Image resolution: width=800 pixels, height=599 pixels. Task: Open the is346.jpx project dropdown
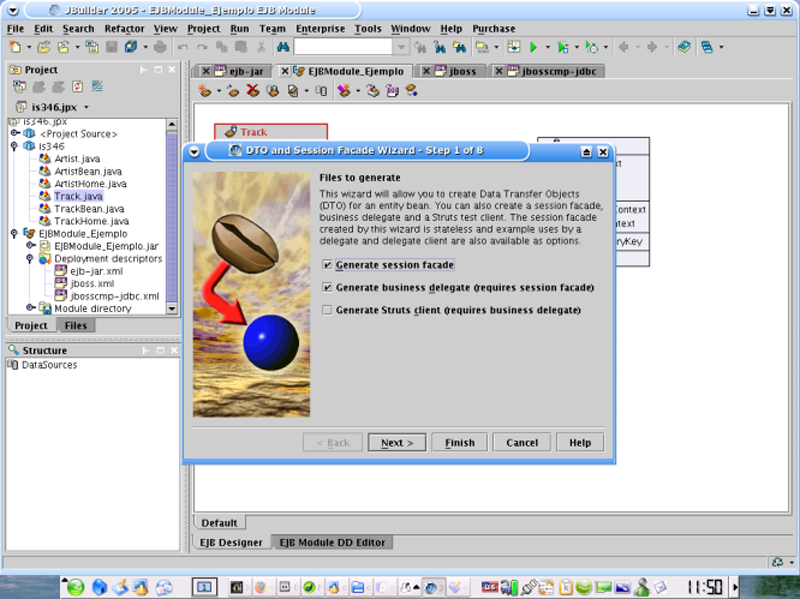coord(87,107)
